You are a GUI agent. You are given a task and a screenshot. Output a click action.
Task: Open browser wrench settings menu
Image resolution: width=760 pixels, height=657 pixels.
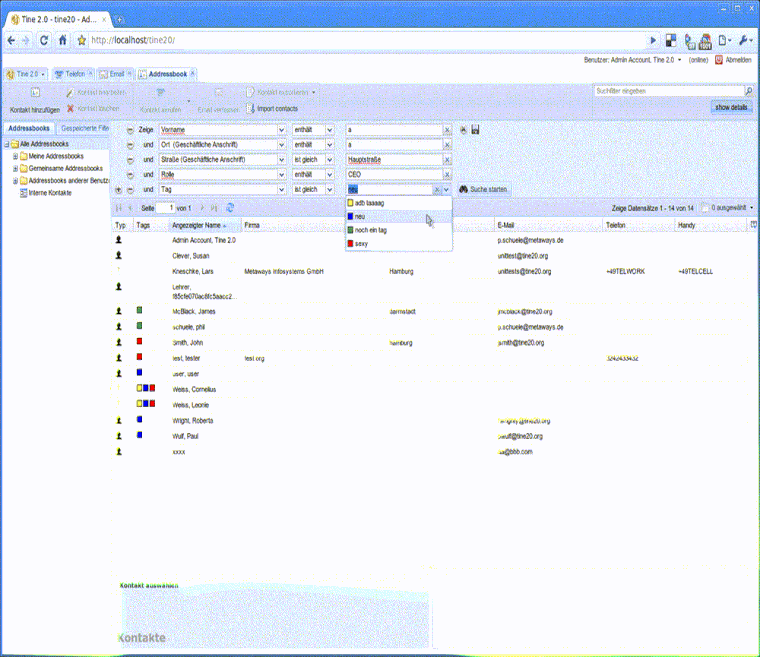tap(745, 40)
